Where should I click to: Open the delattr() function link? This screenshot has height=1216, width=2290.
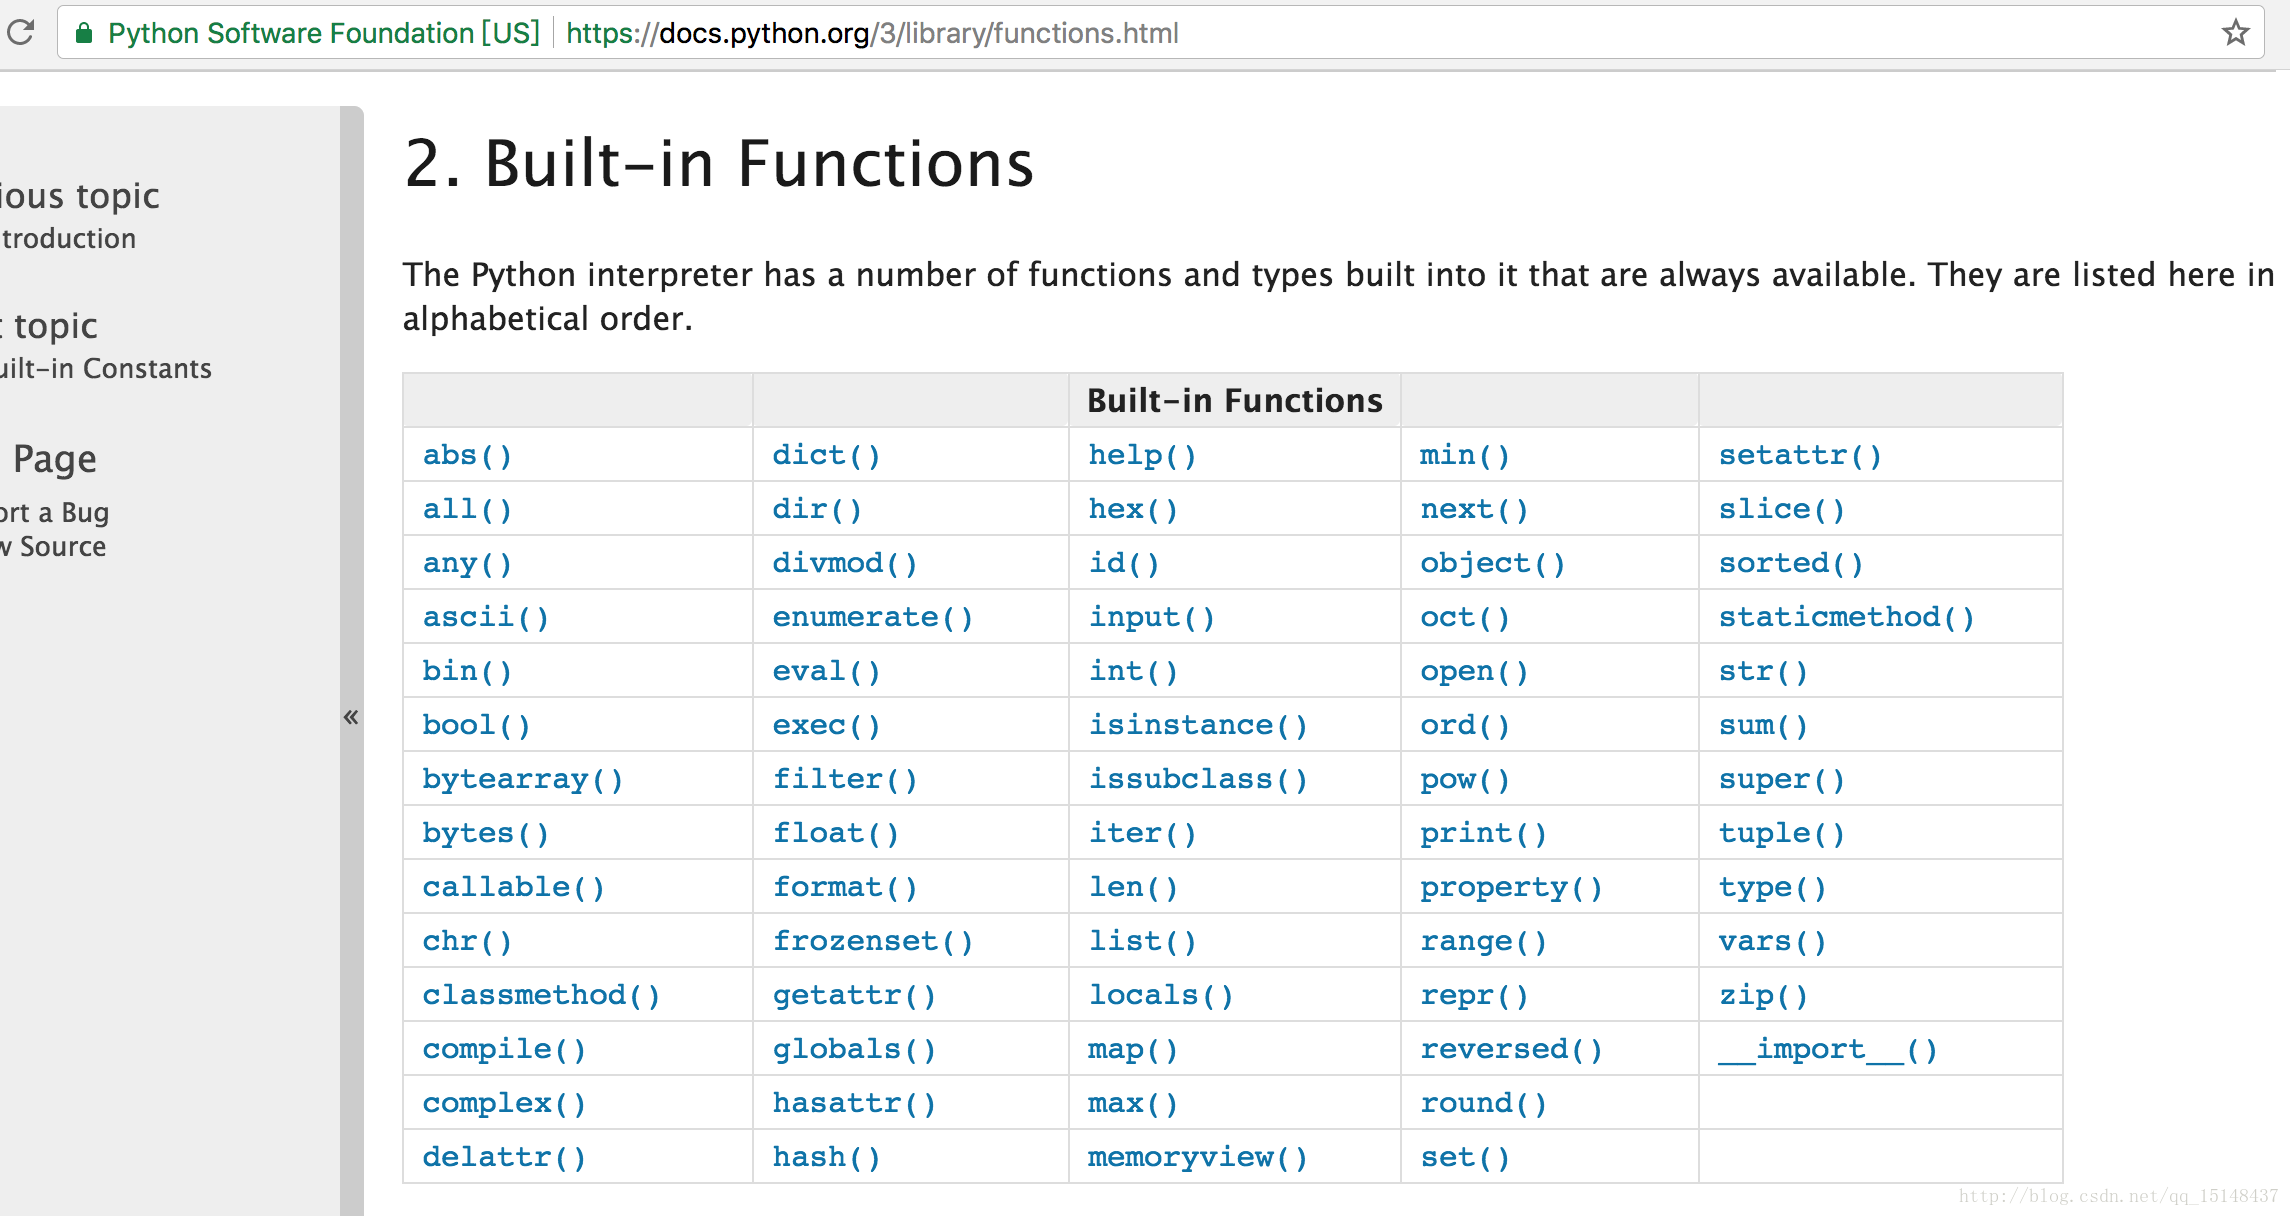[x=504, y=1158]
